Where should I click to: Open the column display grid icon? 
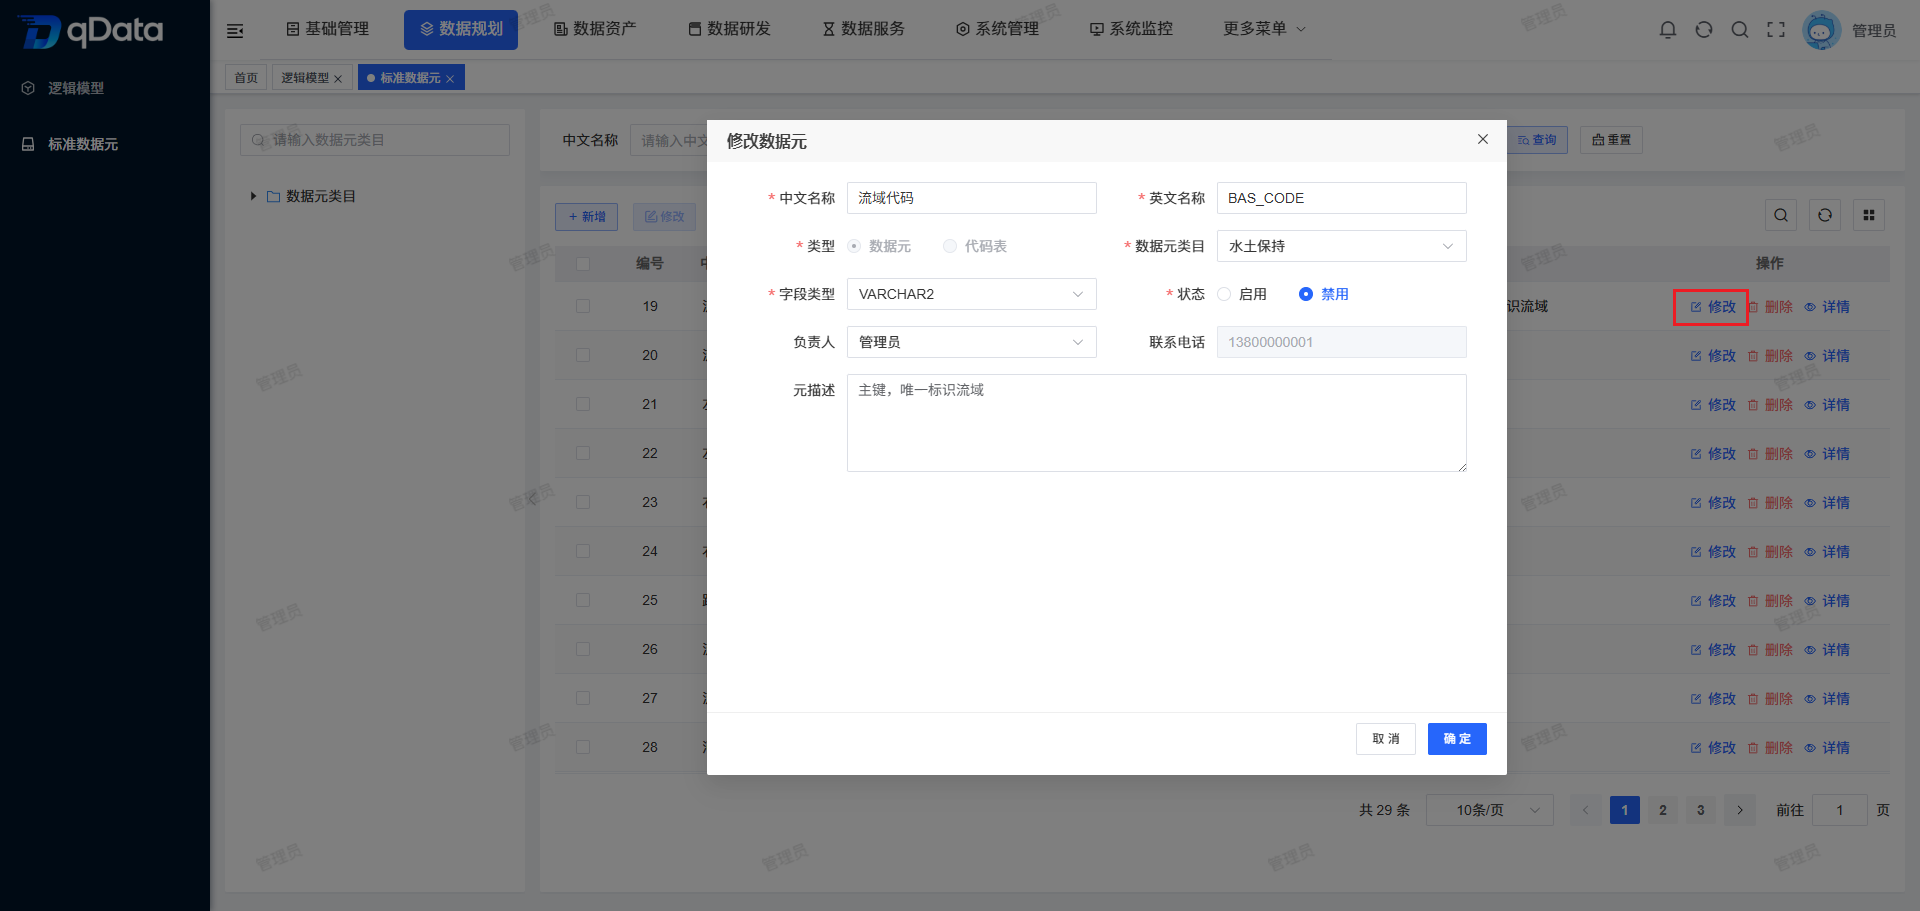(x=1869, y=215)
